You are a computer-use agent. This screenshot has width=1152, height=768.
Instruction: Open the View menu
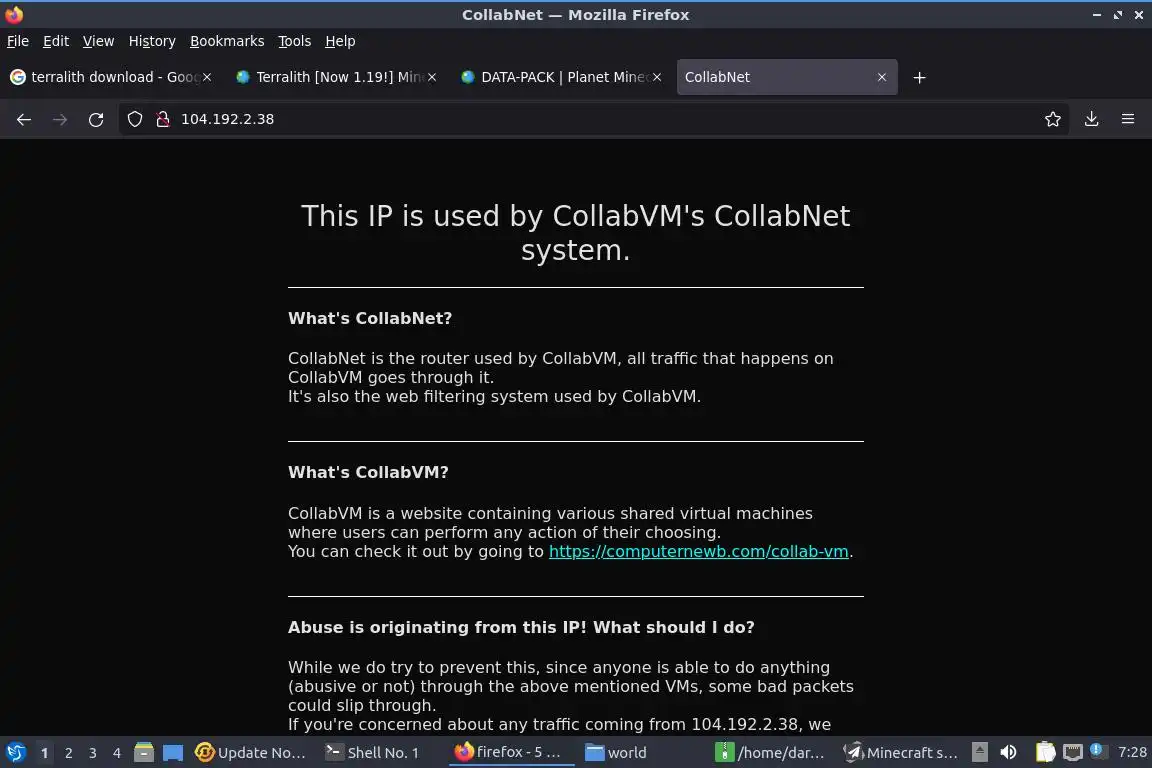click(x=98, y=41)
